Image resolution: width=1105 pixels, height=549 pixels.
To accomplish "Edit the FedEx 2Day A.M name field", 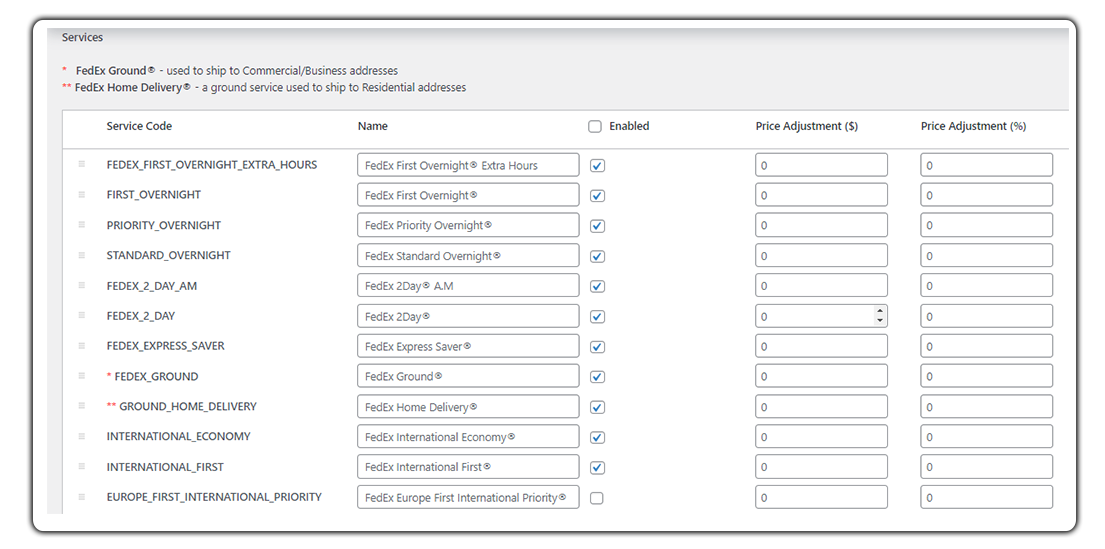I will (468, 286).
